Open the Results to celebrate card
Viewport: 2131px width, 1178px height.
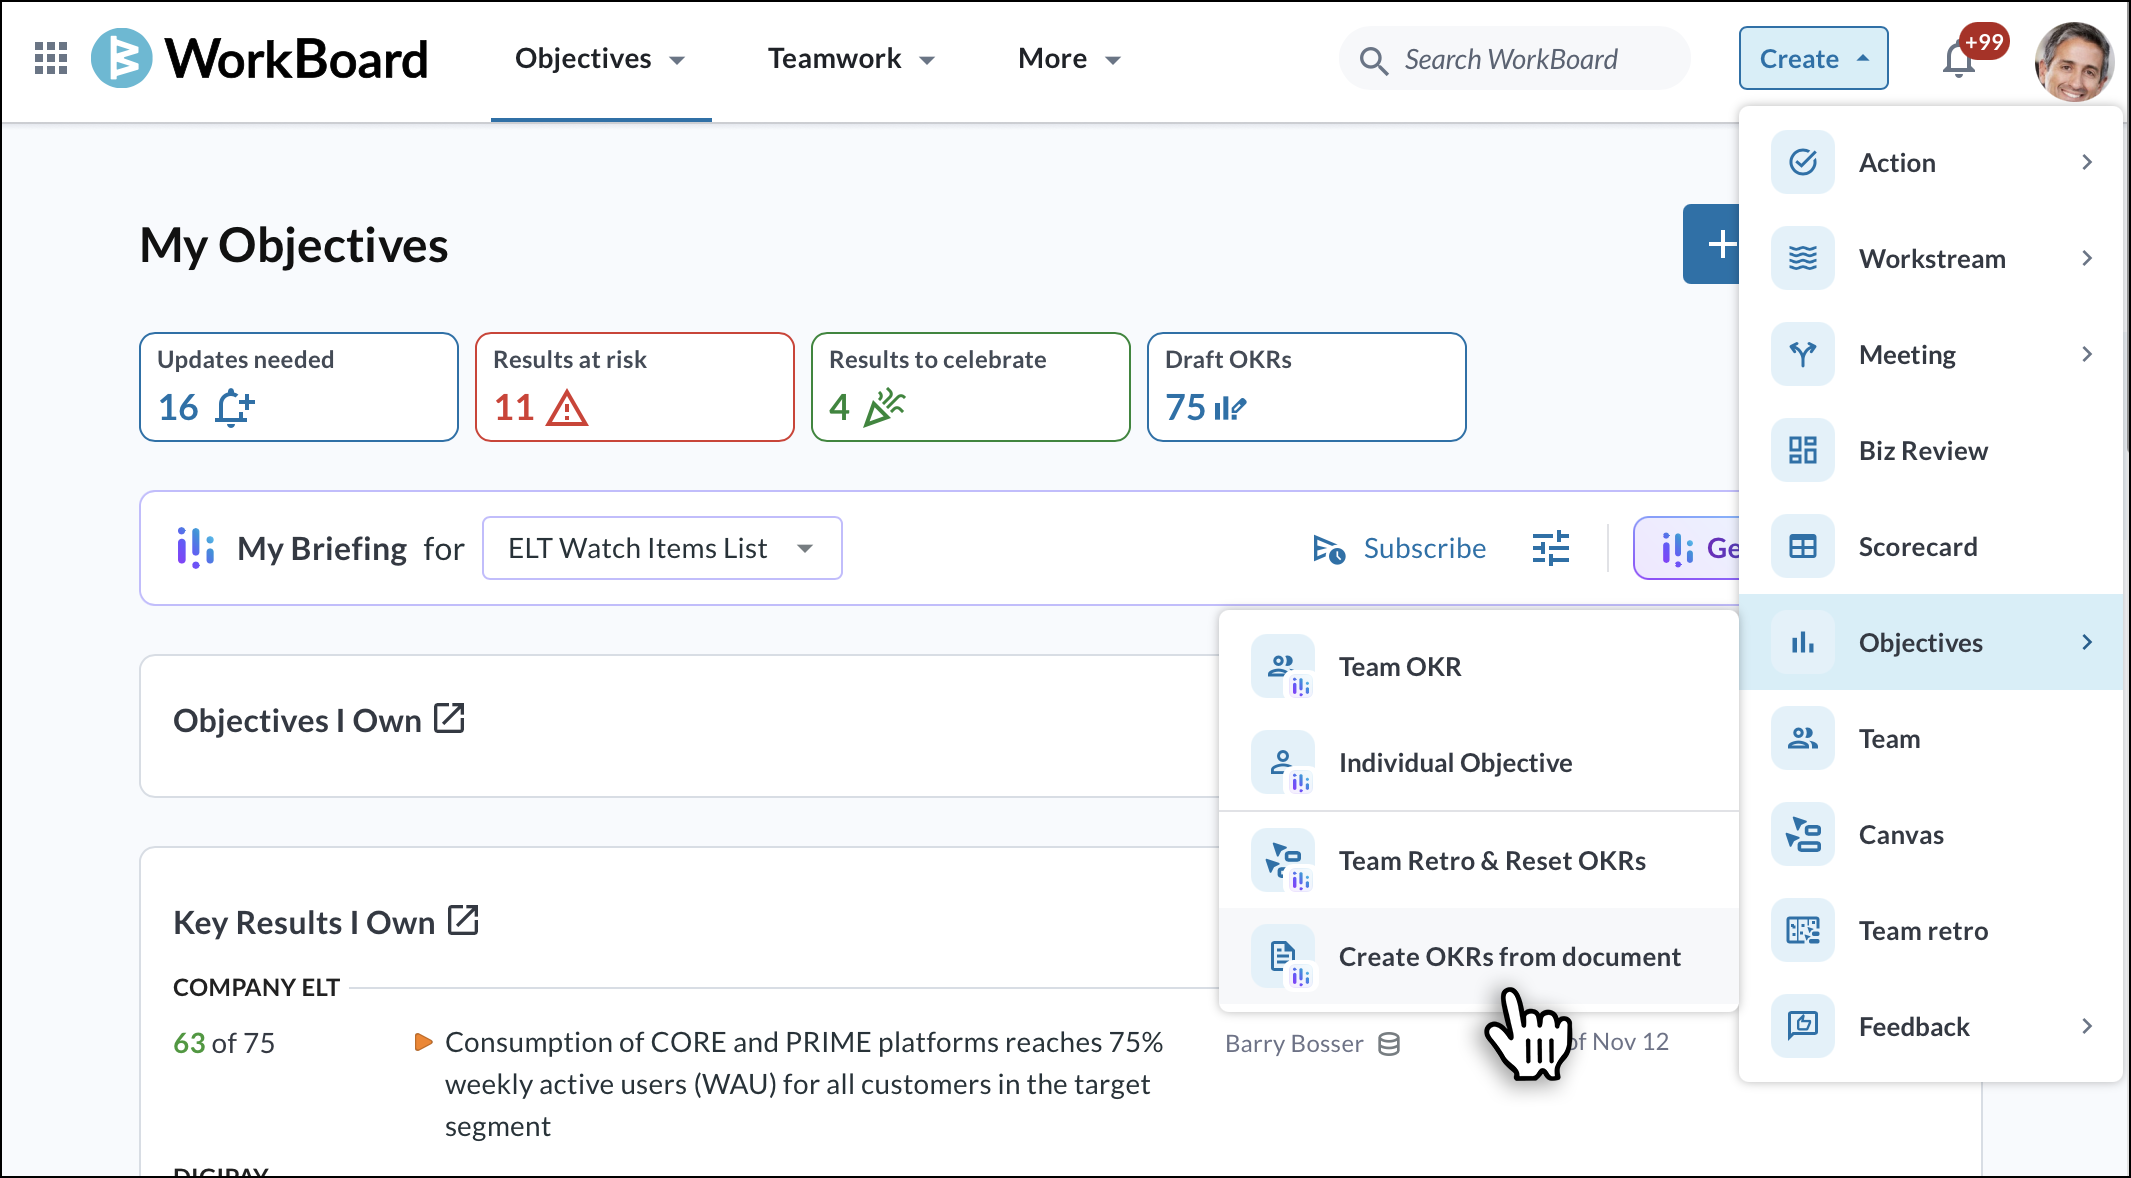[x=971, y=387]
